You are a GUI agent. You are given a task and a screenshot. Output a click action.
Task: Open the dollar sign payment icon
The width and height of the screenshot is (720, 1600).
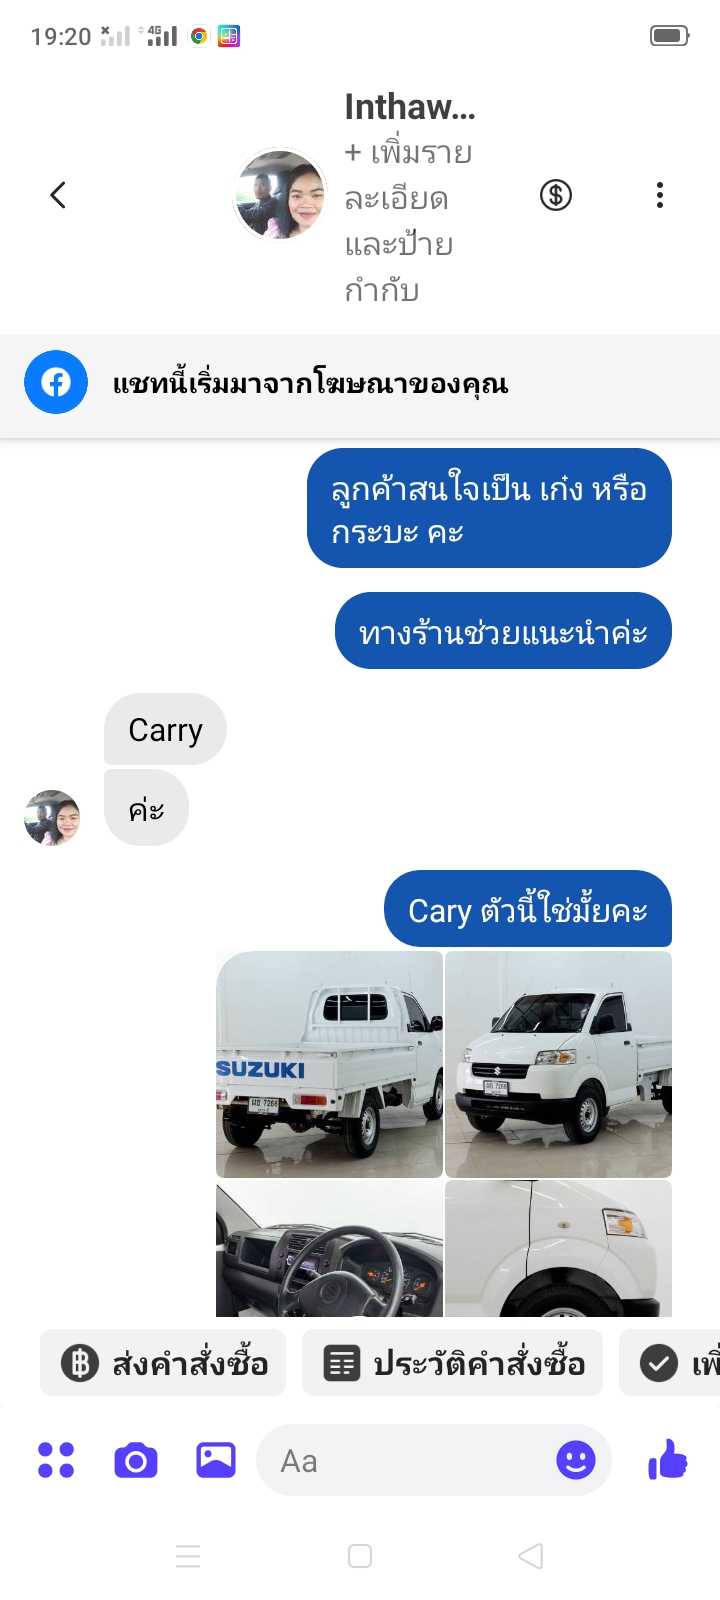(556, 195)
